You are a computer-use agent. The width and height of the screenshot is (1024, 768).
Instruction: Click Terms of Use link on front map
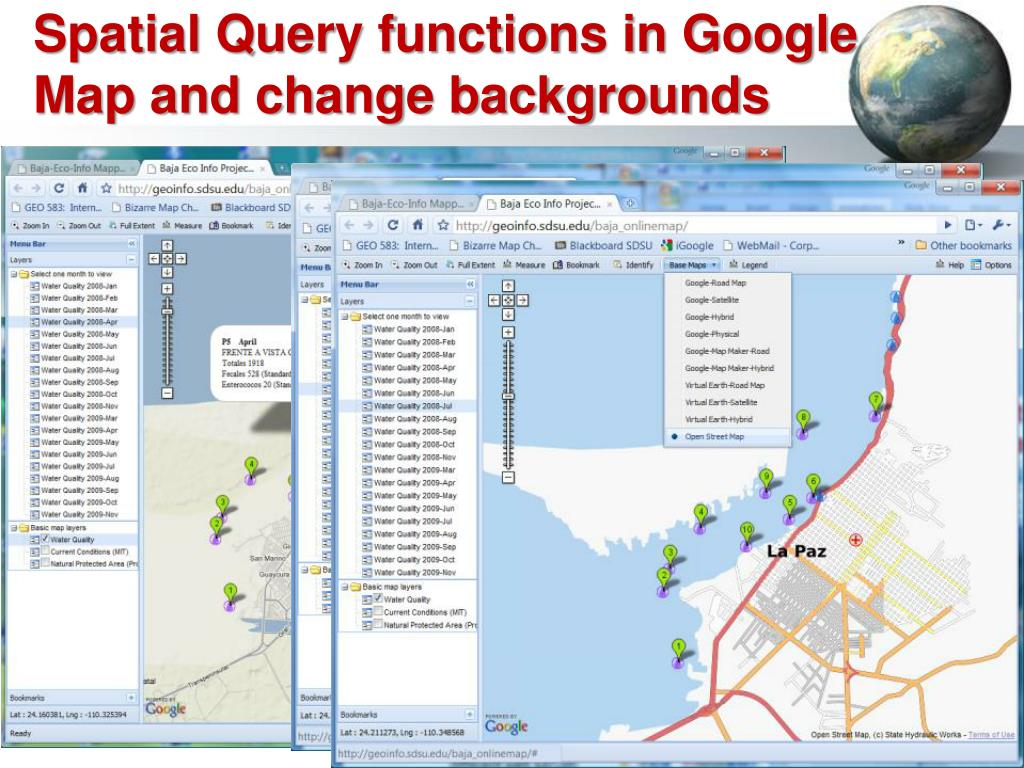point(991,735)
